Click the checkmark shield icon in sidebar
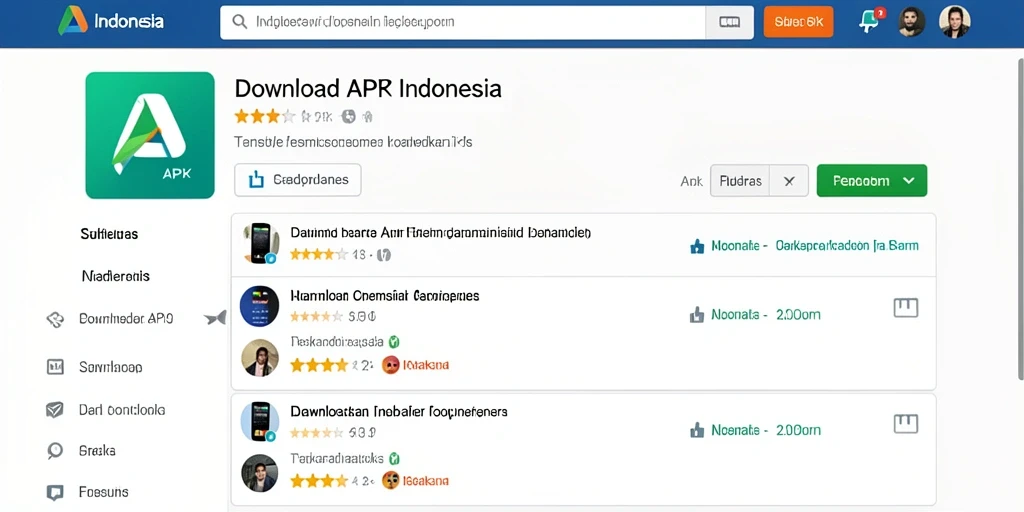This screenshot has height=512, width=1024. pyautogui.click(x=55, y=410)
